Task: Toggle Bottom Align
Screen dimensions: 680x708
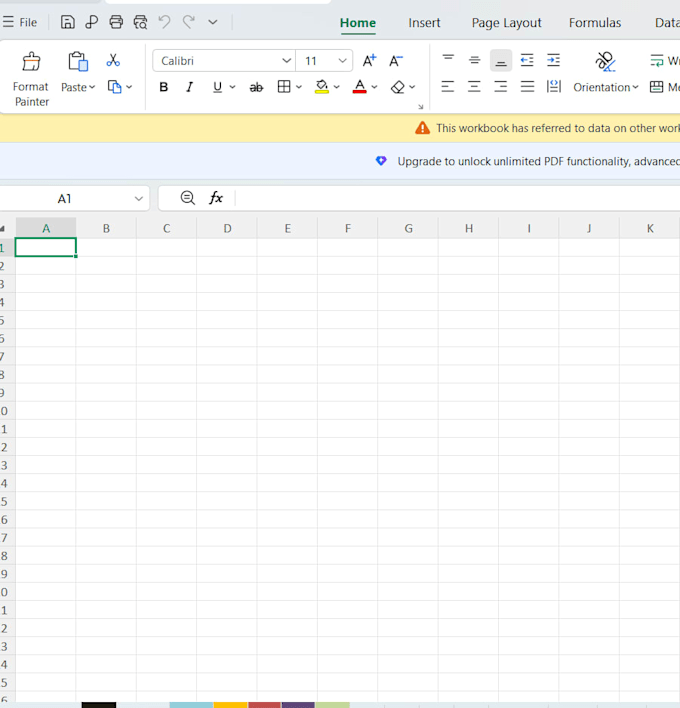Action: (x=501, y=61)
